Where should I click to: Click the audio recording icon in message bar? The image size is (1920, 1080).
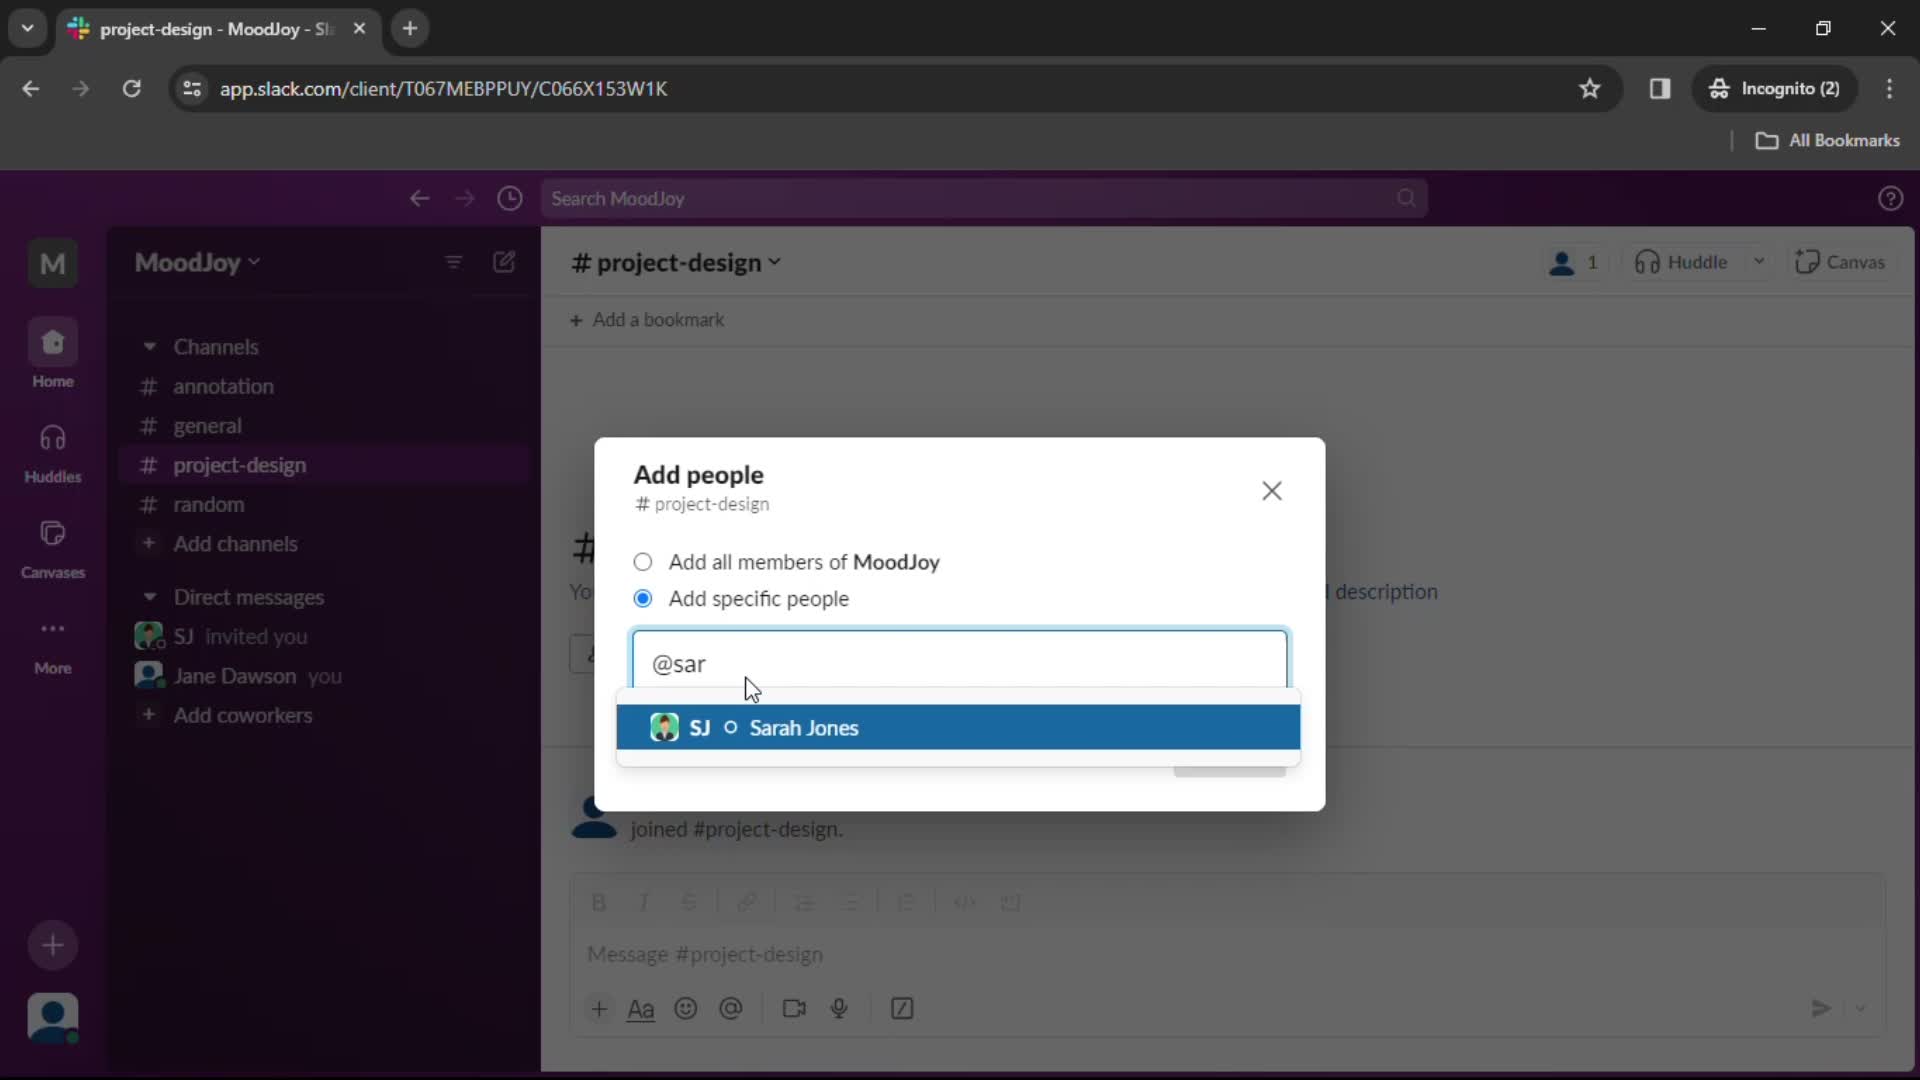(x=841, y=1009)
